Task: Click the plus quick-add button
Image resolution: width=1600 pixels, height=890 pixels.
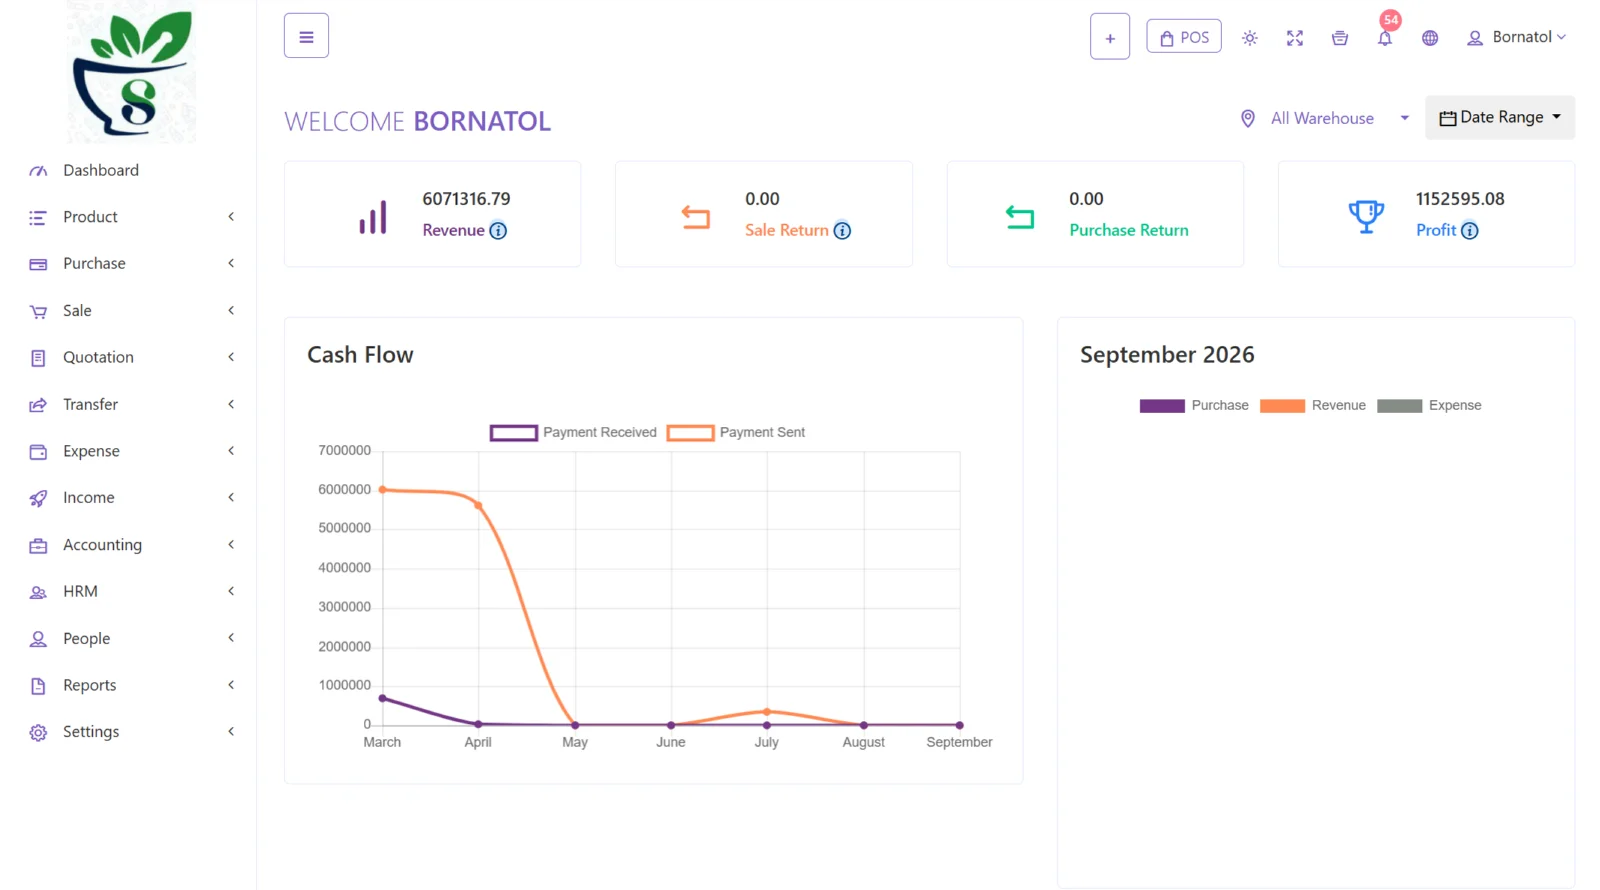Action: [x=1110, y=37]
